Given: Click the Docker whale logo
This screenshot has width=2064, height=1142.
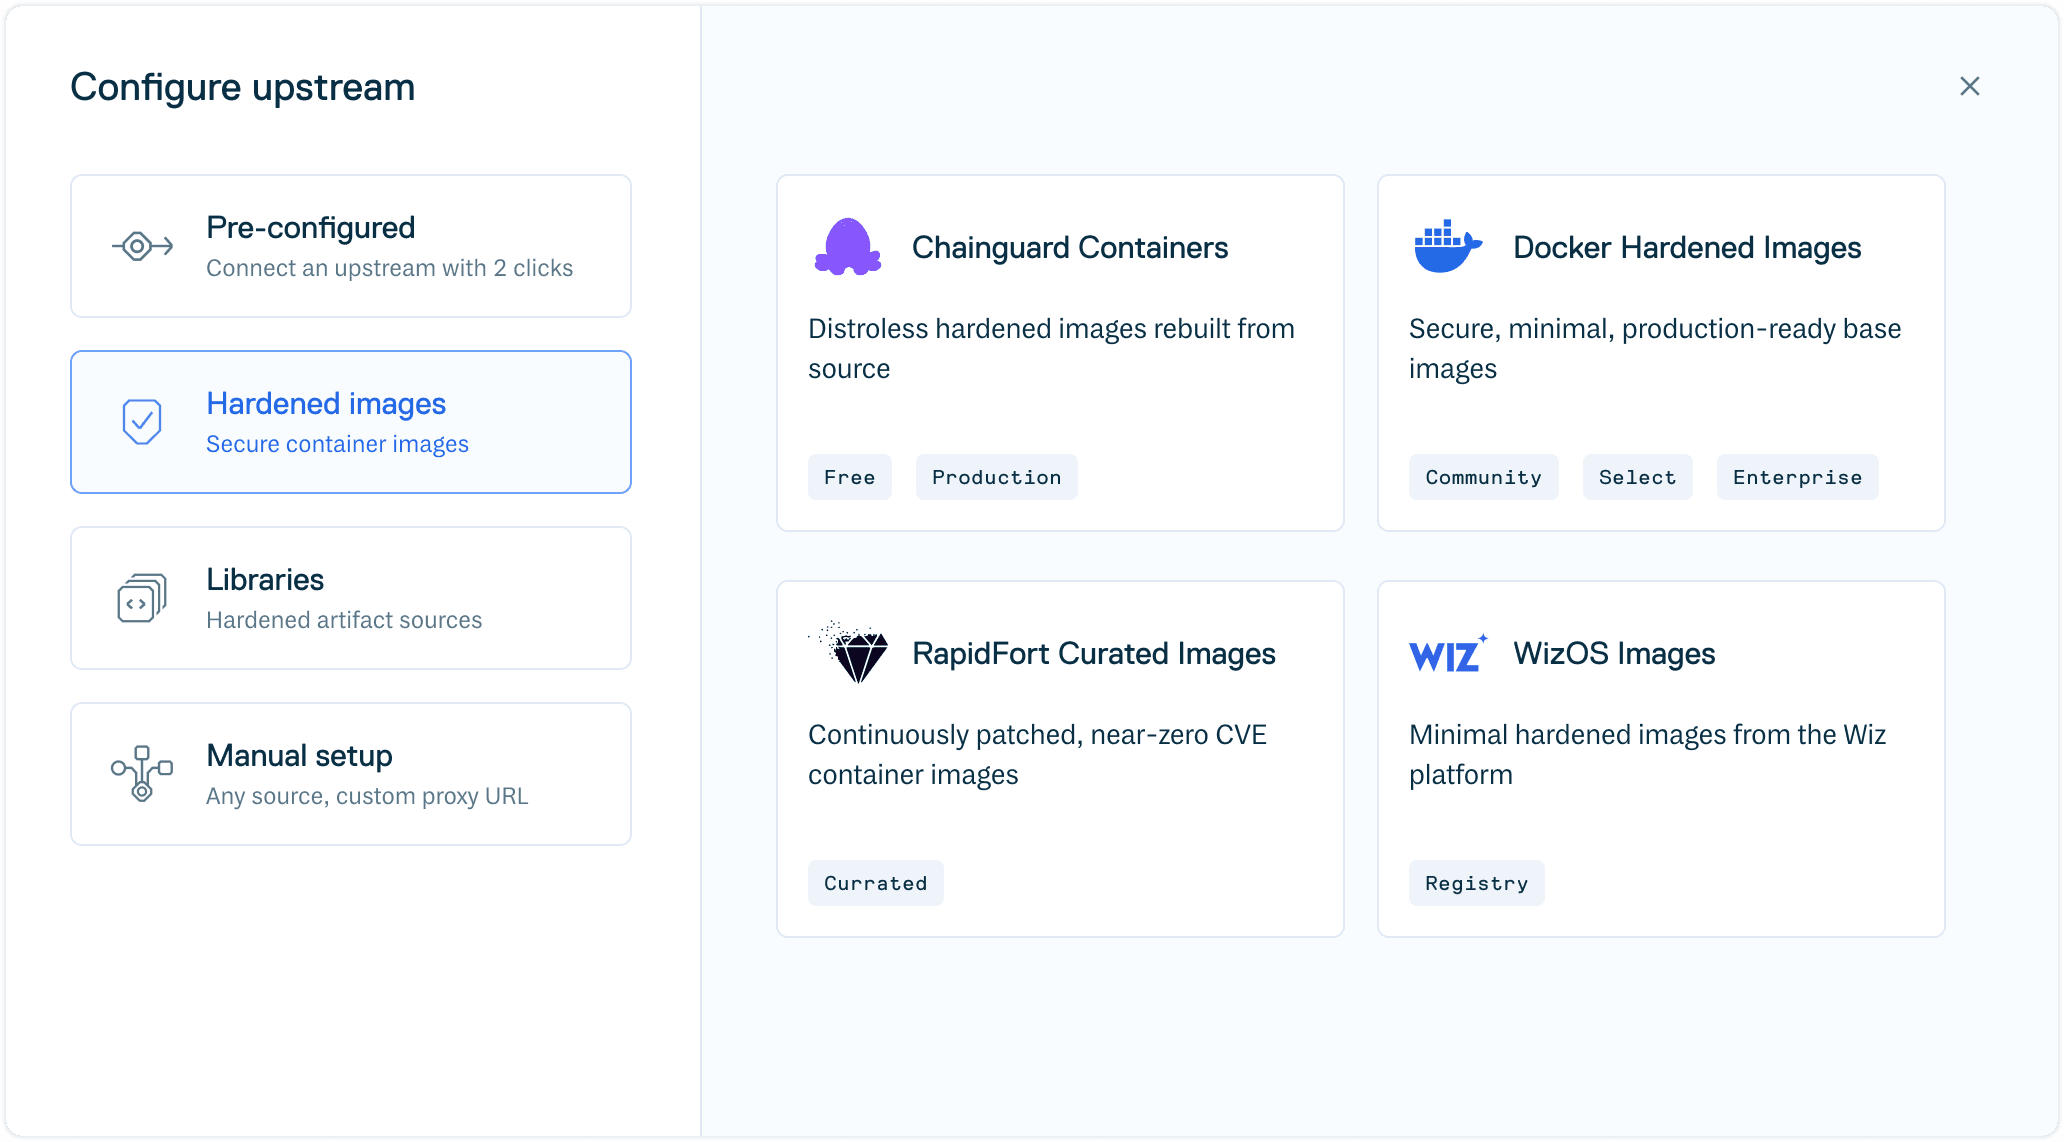Looking at the screenshot, I should pos(1448,247).
